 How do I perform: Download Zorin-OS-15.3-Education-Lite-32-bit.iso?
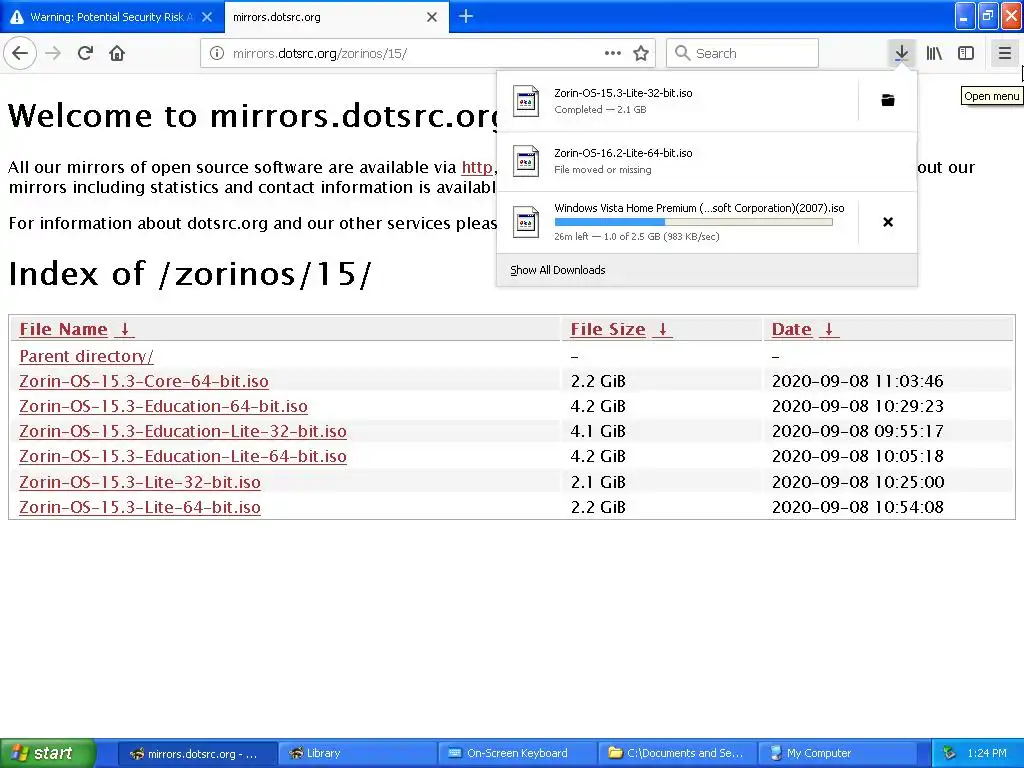[183, 431]
